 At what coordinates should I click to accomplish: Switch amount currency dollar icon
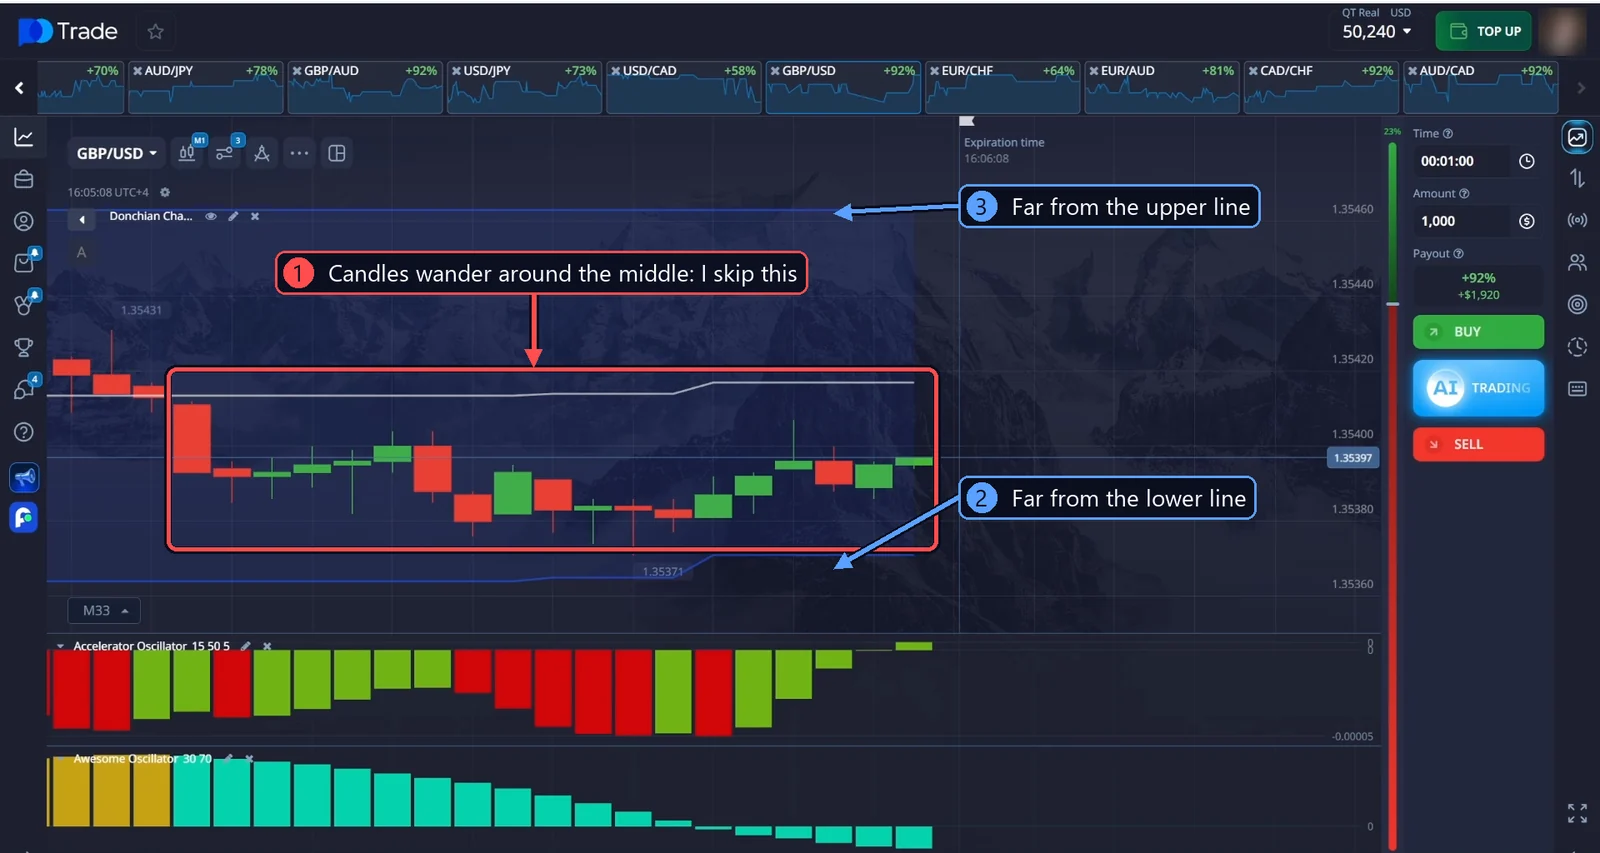1527,221
